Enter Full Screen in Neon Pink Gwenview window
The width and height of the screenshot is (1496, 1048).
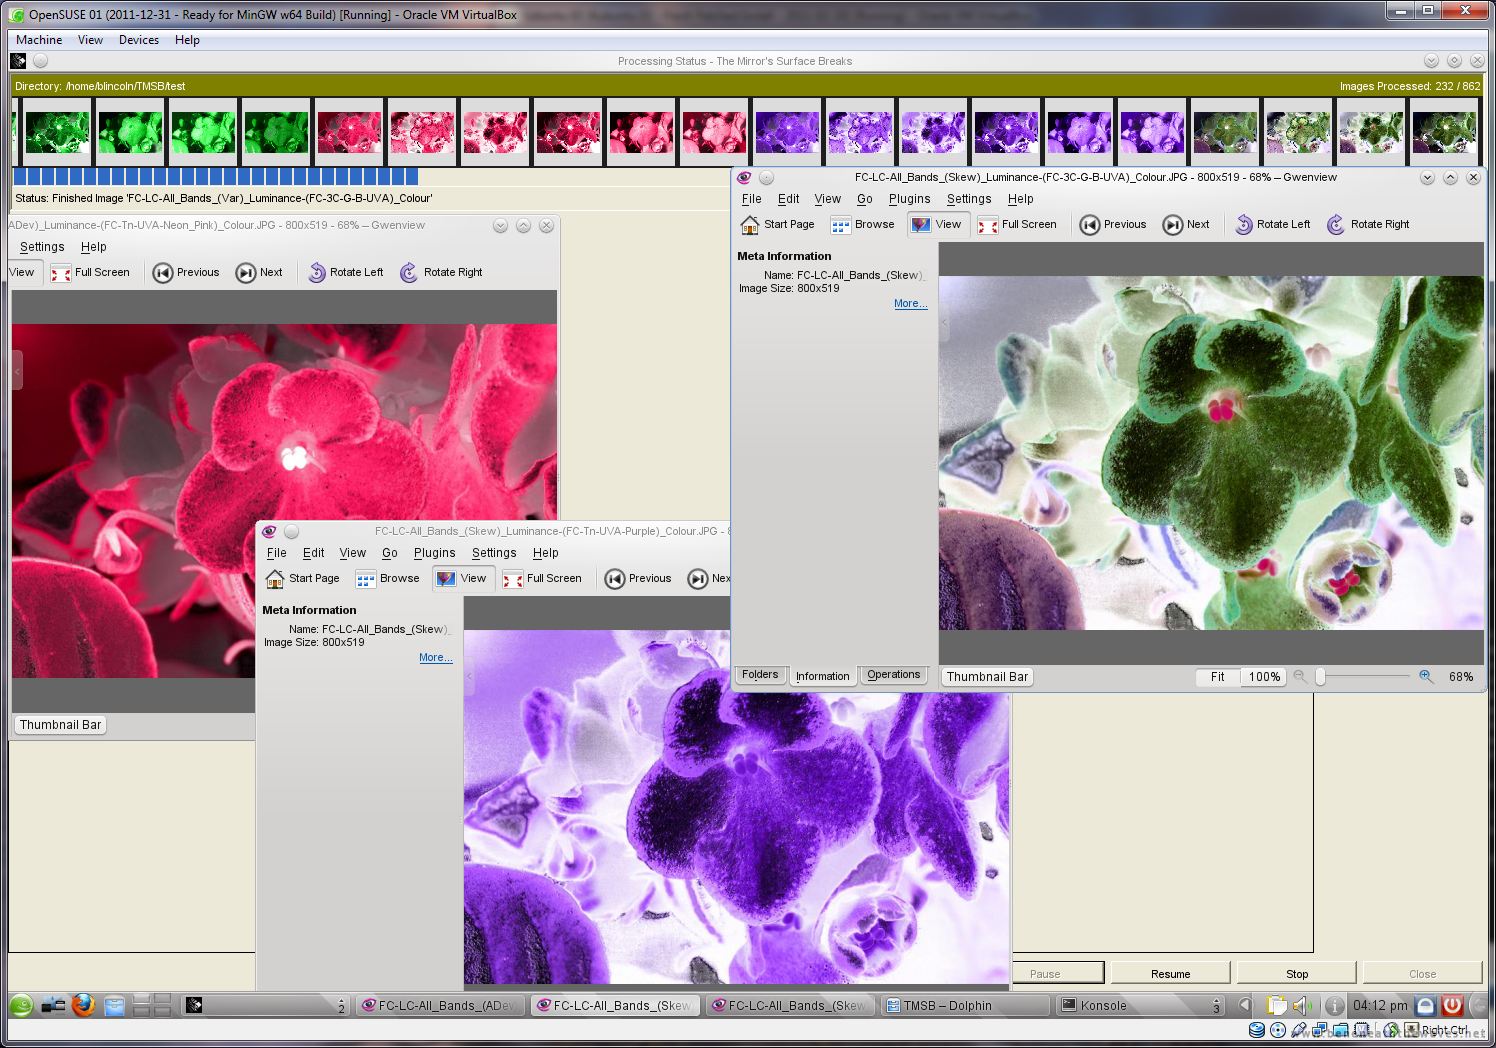click(x=90, y=273)
